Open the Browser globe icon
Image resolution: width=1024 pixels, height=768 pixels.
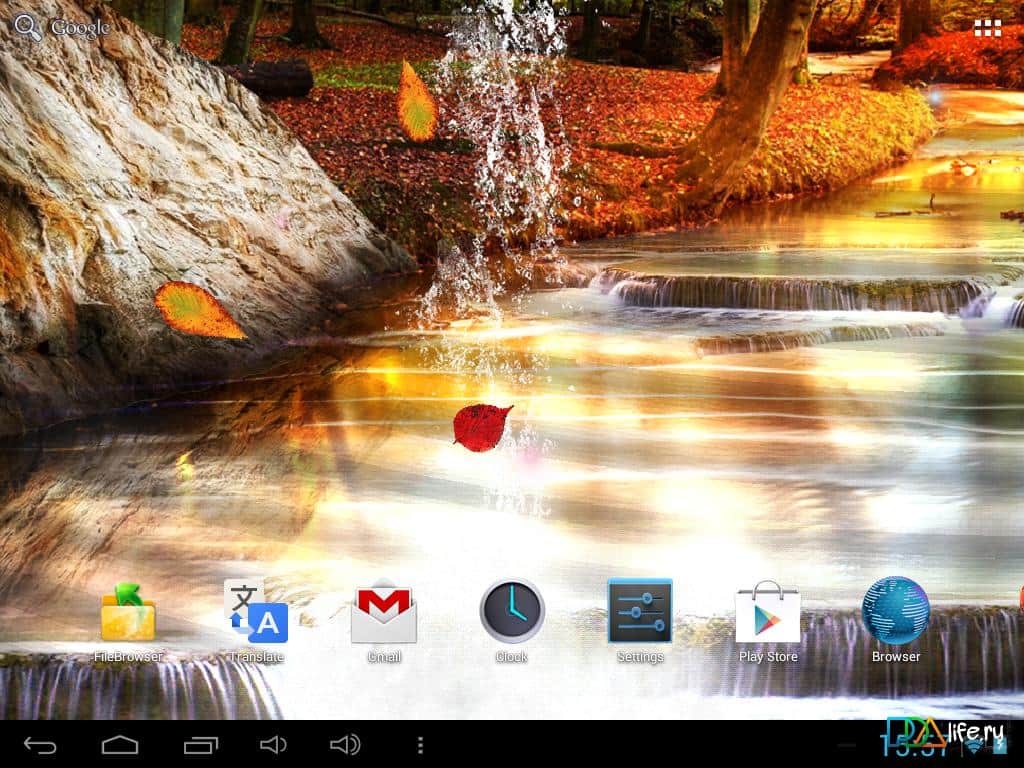(x=896, y=610)
